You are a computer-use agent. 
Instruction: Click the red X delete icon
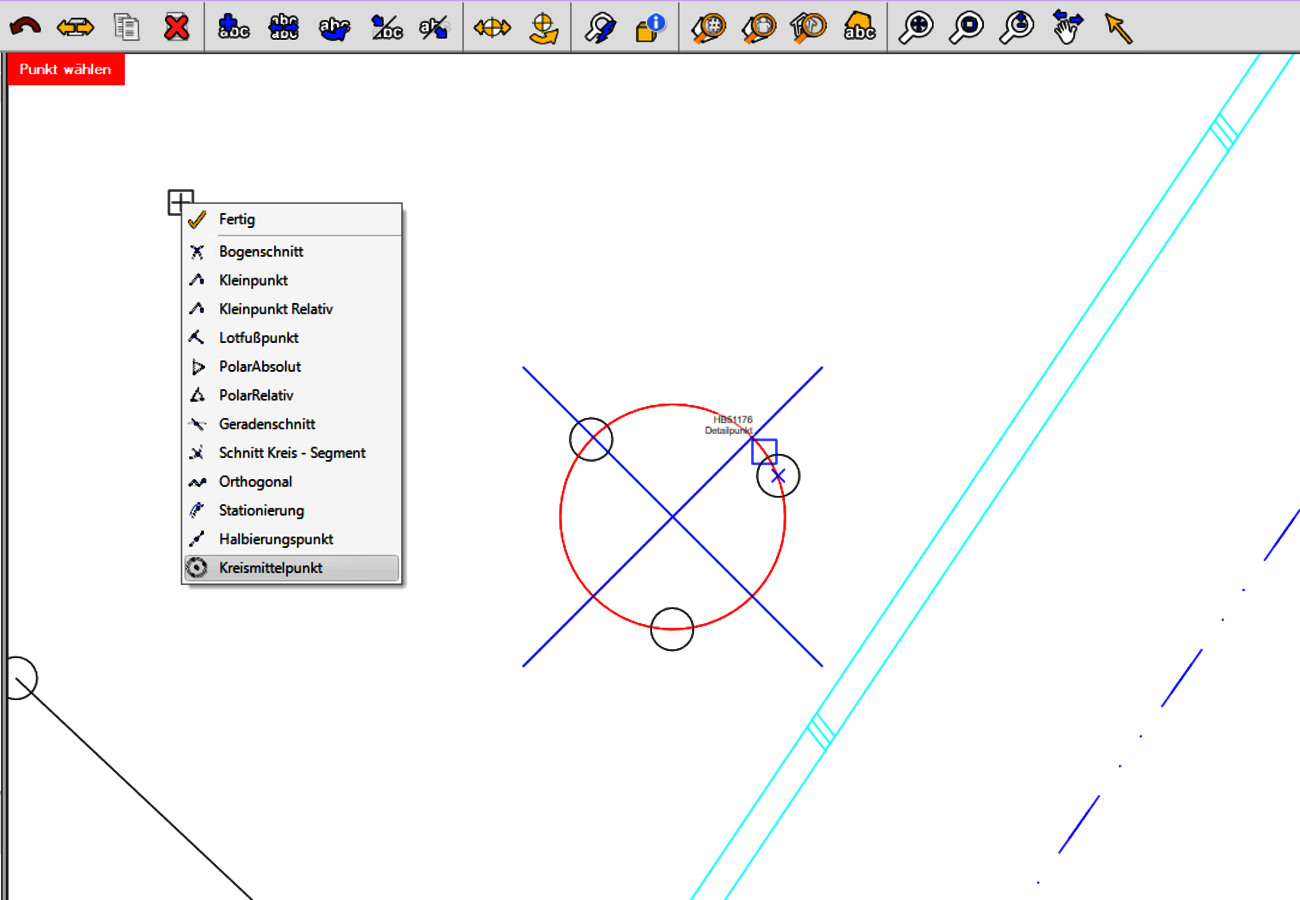tap(177, 27)
